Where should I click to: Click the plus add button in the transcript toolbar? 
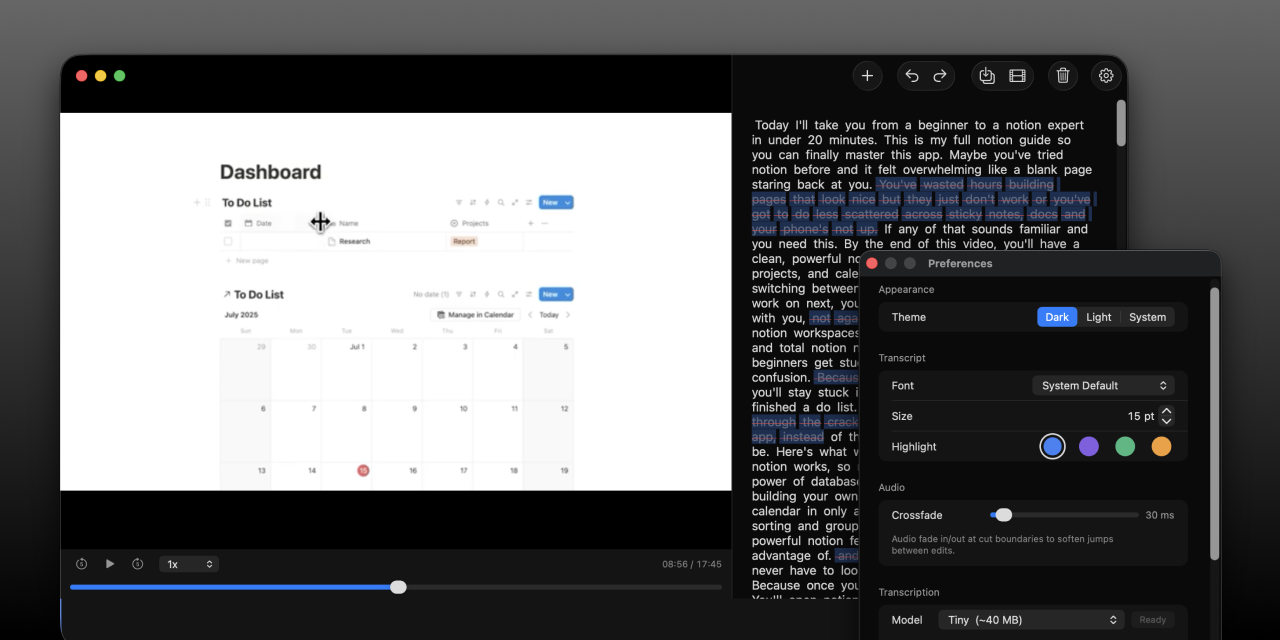867,75
